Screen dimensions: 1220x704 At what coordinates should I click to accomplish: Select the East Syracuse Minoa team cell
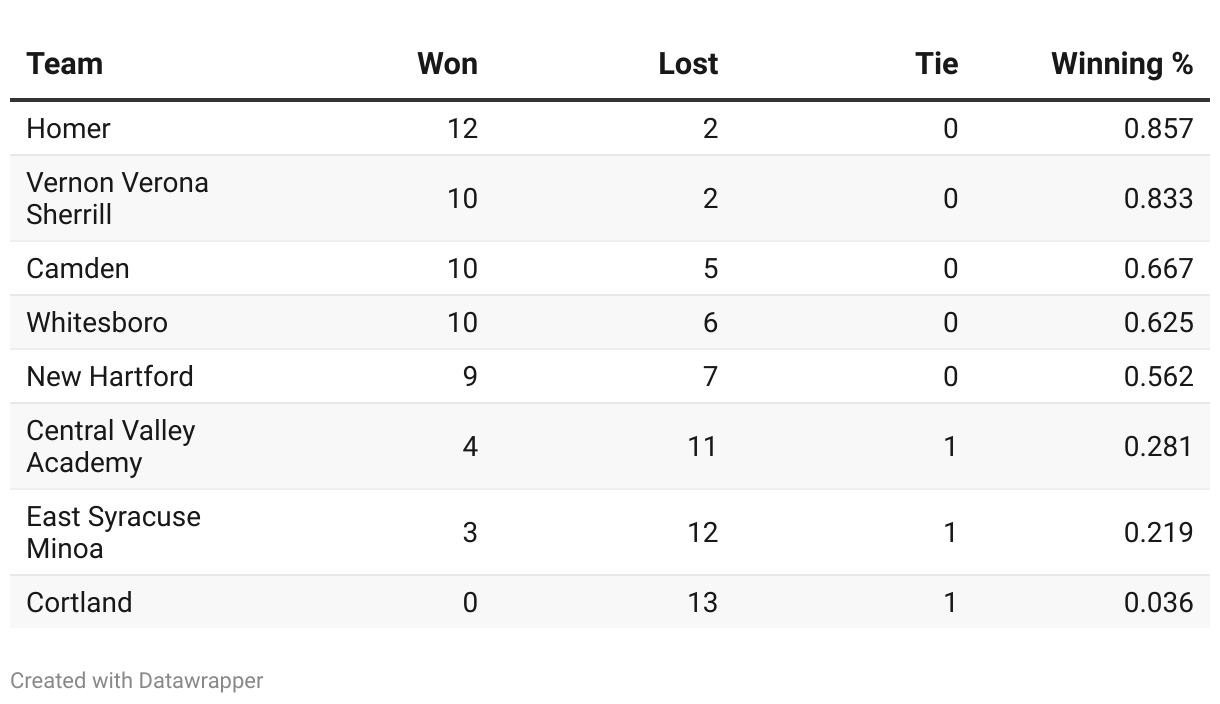pos(113,532)
